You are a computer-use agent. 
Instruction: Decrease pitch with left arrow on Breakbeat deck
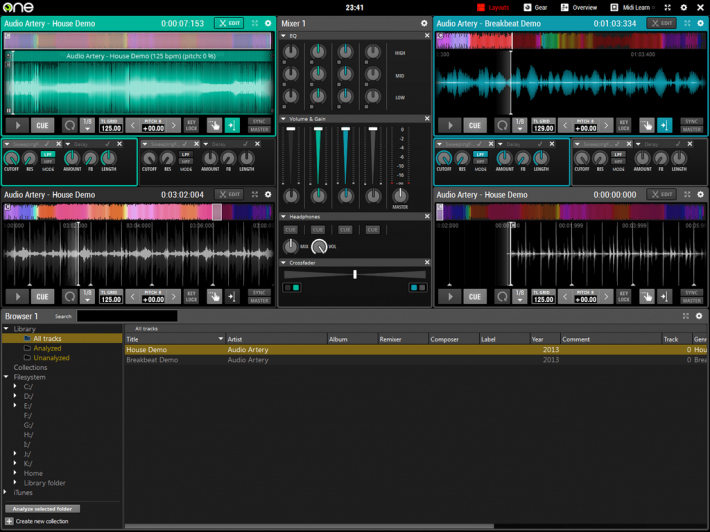click(565, 125)
